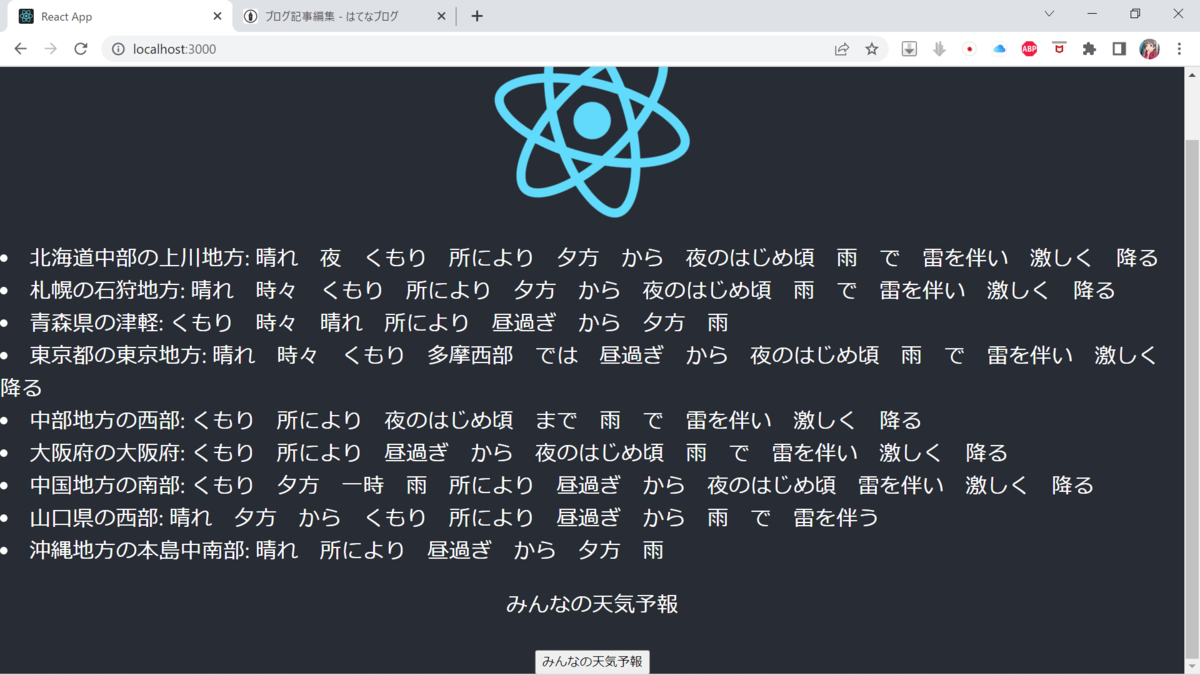The image size is (1200, 675).
Task: Click 山口県の西部 forecast row
Action: 594,518
